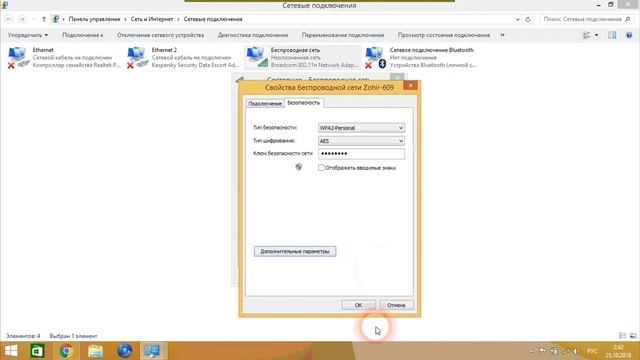Show more toolbar commands chevron
Viewport: 640px width, 360px height.
coord(502,35)
